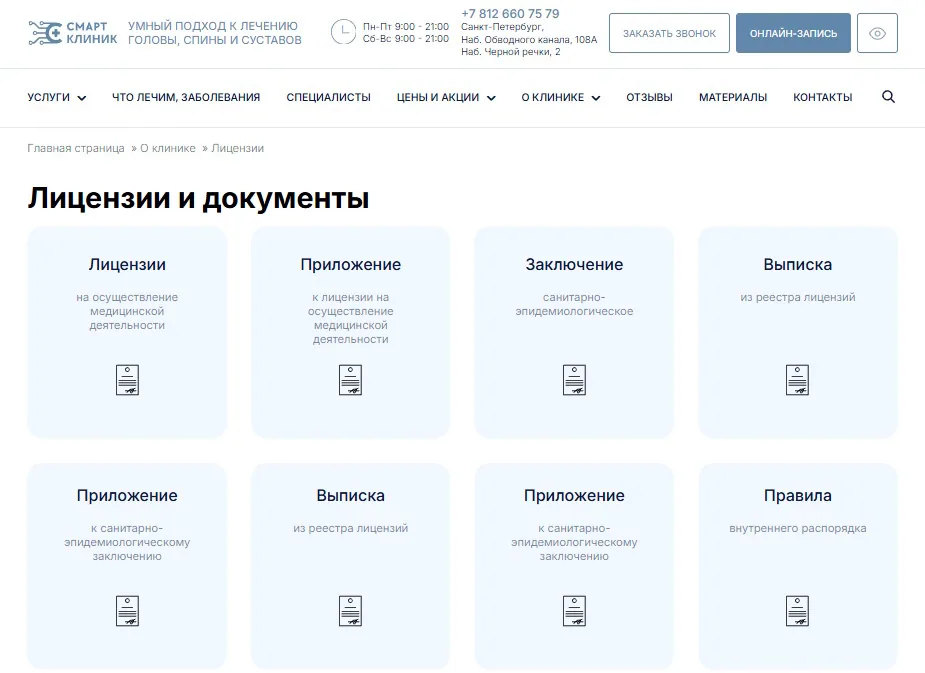The width and height of the screenshot is (925, 673).
Task: Open the Контакты page
Action: tap(822, 97)
